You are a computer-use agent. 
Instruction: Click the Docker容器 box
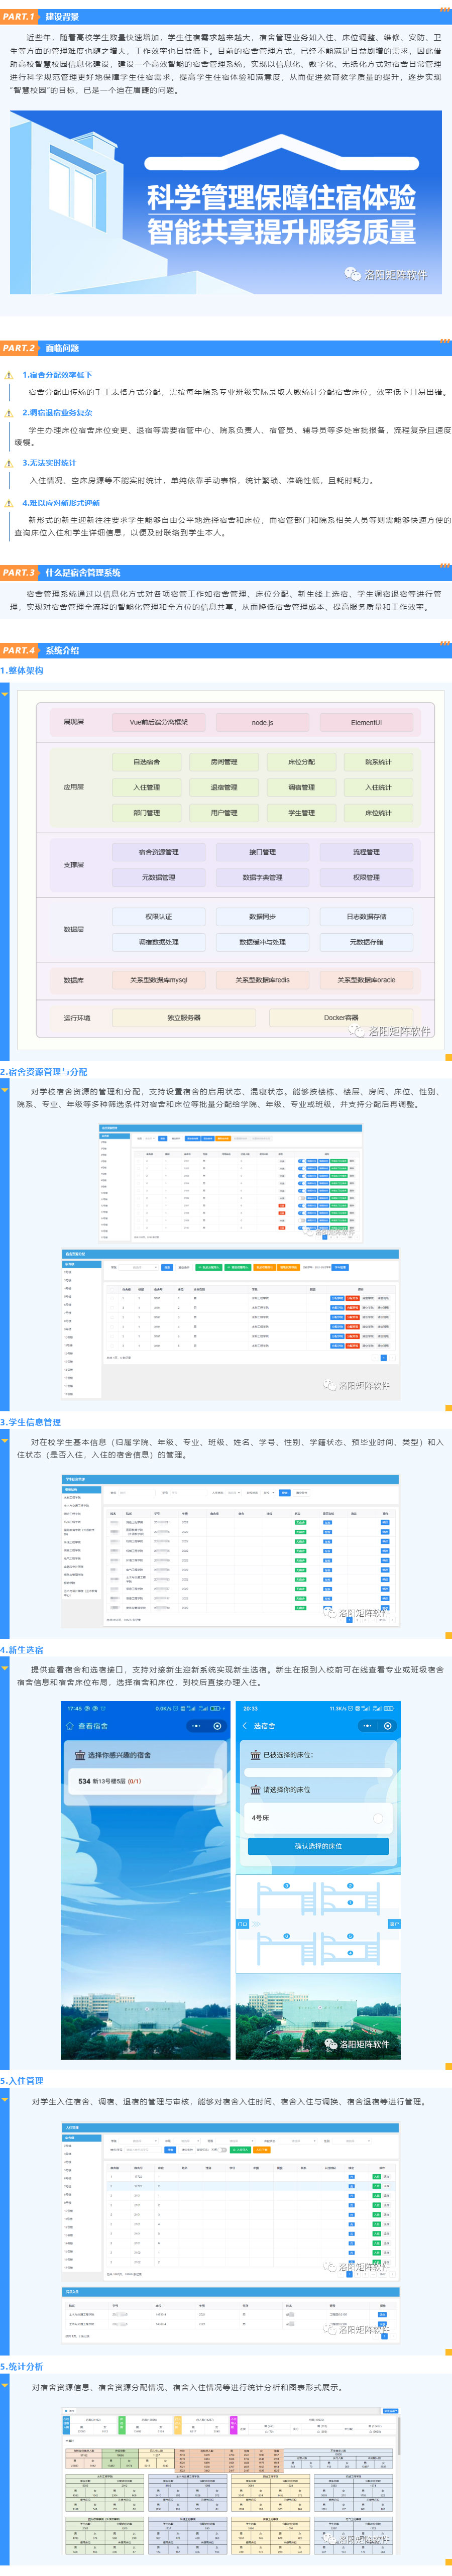coord(341,1018)
